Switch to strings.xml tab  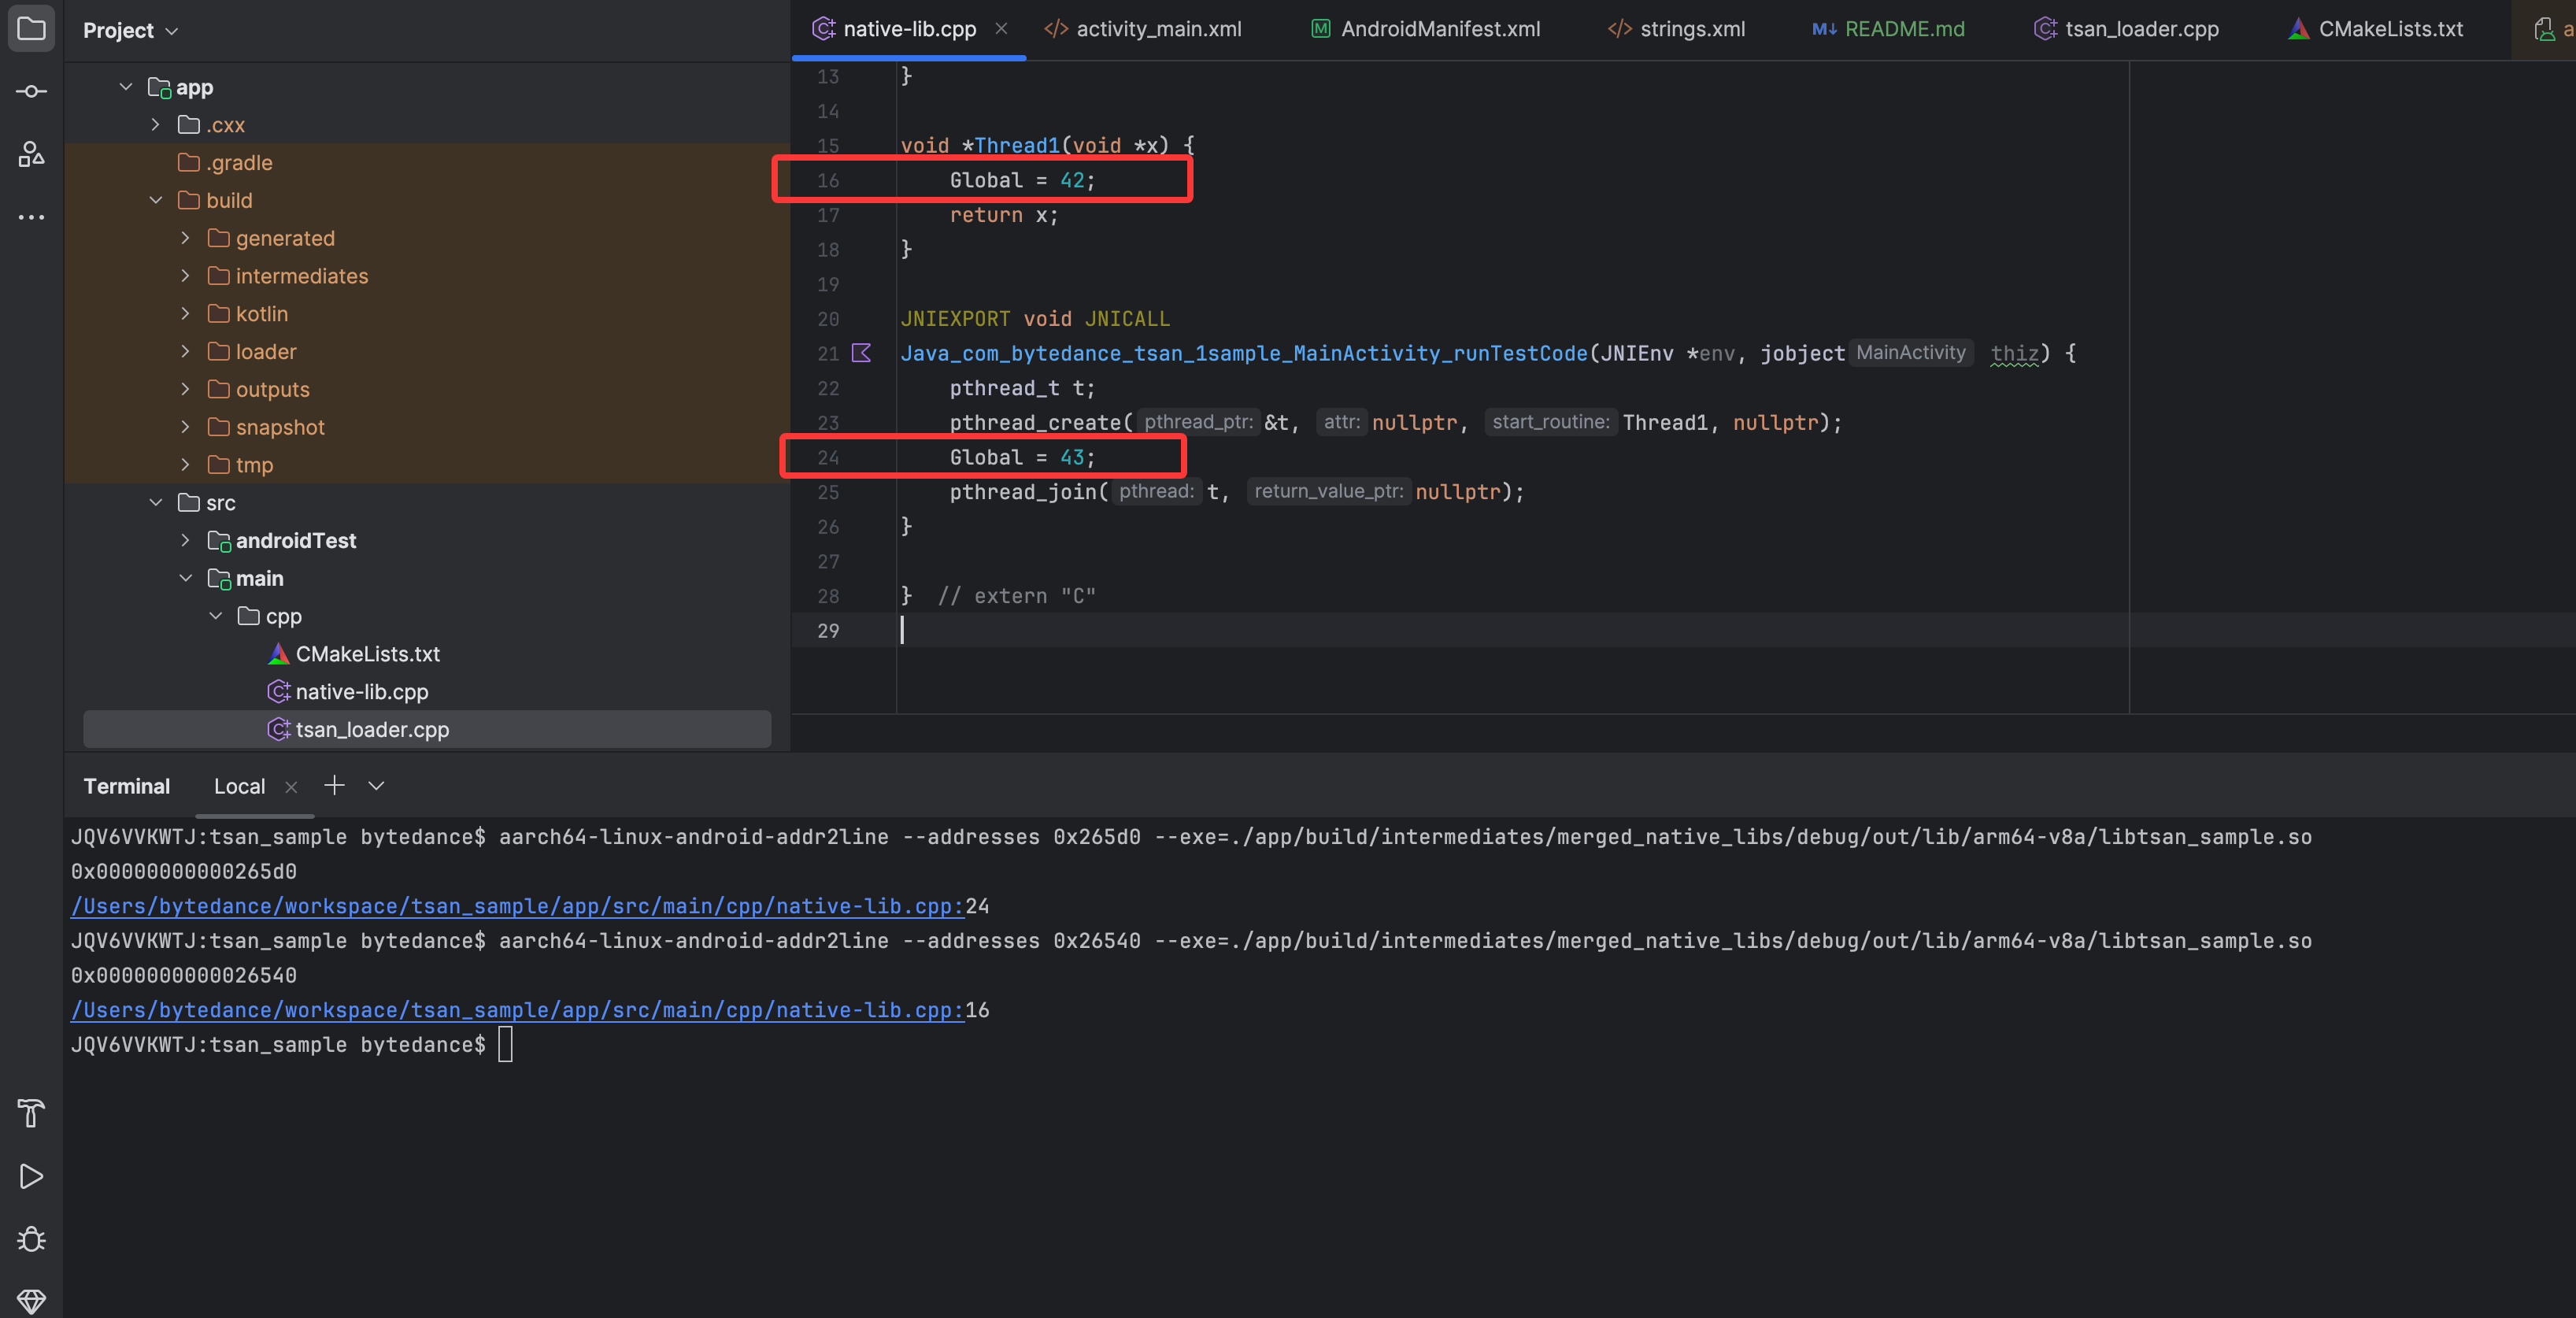pos(1676,29)
